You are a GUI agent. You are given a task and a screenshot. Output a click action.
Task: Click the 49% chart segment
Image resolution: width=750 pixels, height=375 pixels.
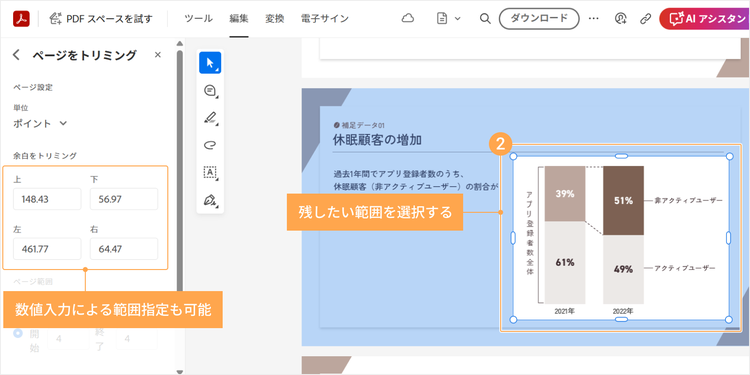[623, 269]
